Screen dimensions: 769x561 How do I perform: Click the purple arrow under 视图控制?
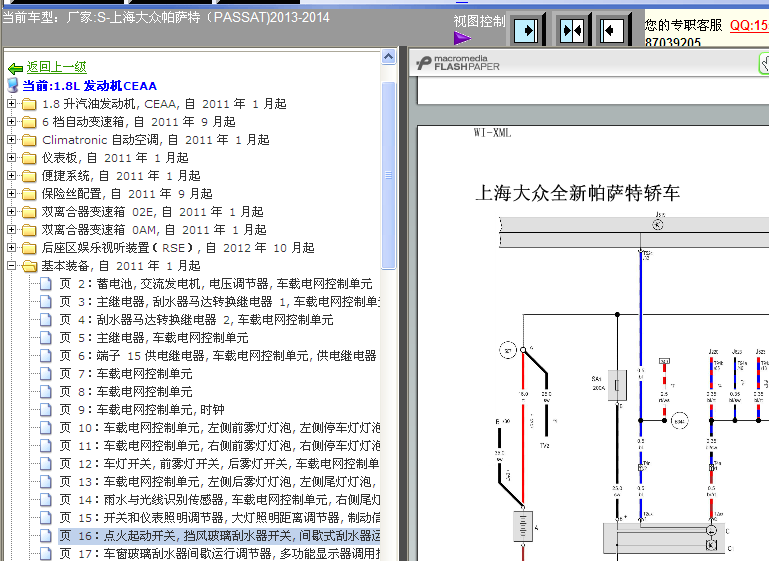click(x=462, y=38)
